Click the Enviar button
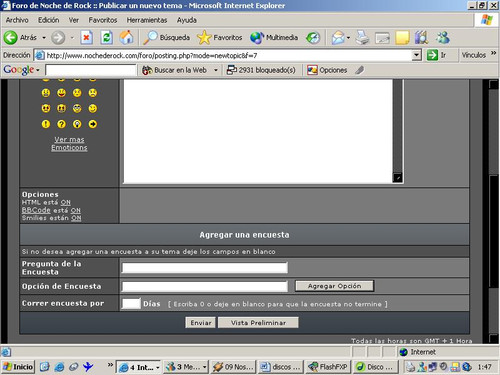The width and height of the screenshot is (500, 375). pos(201,323)
